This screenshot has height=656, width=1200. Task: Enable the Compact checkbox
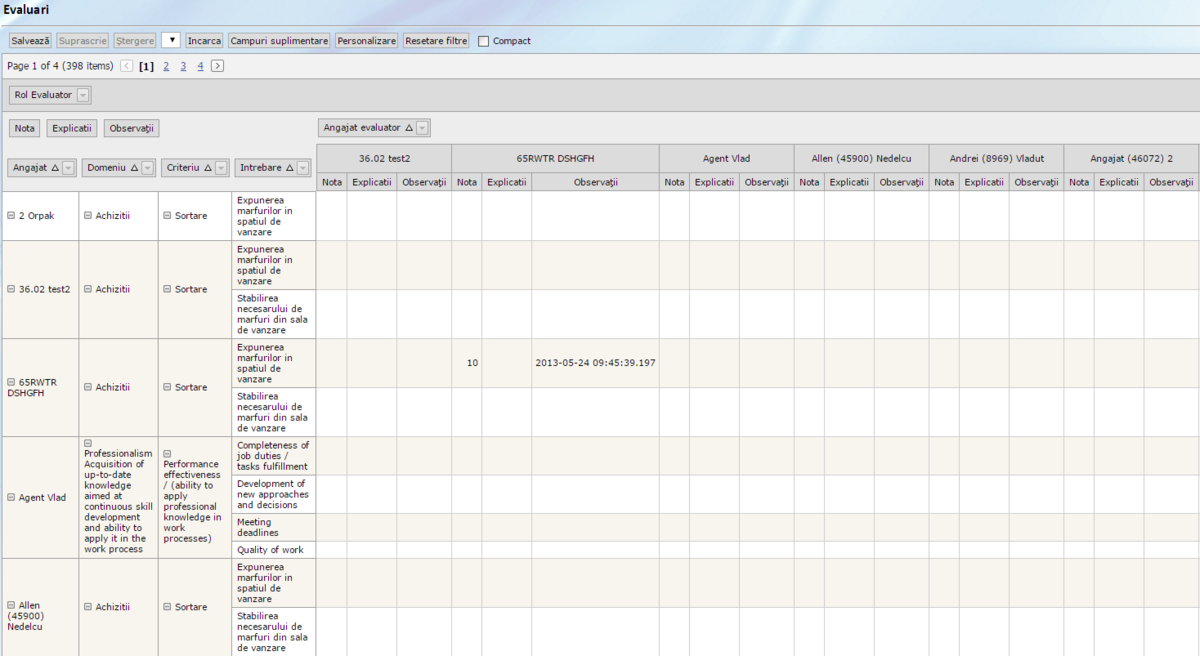[484, 41]
